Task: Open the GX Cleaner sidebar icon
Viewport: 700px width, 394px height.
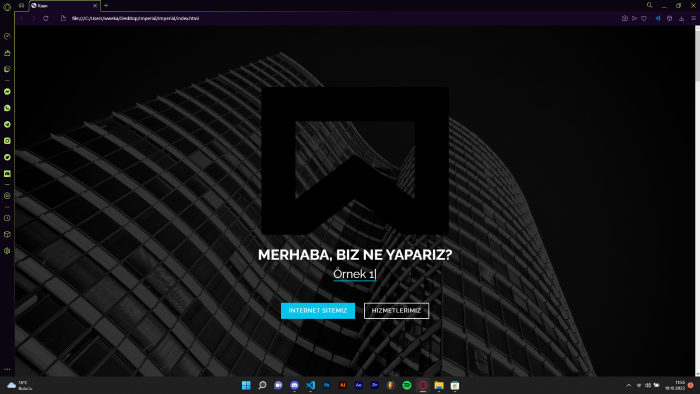Action: (x=7, y=53)
